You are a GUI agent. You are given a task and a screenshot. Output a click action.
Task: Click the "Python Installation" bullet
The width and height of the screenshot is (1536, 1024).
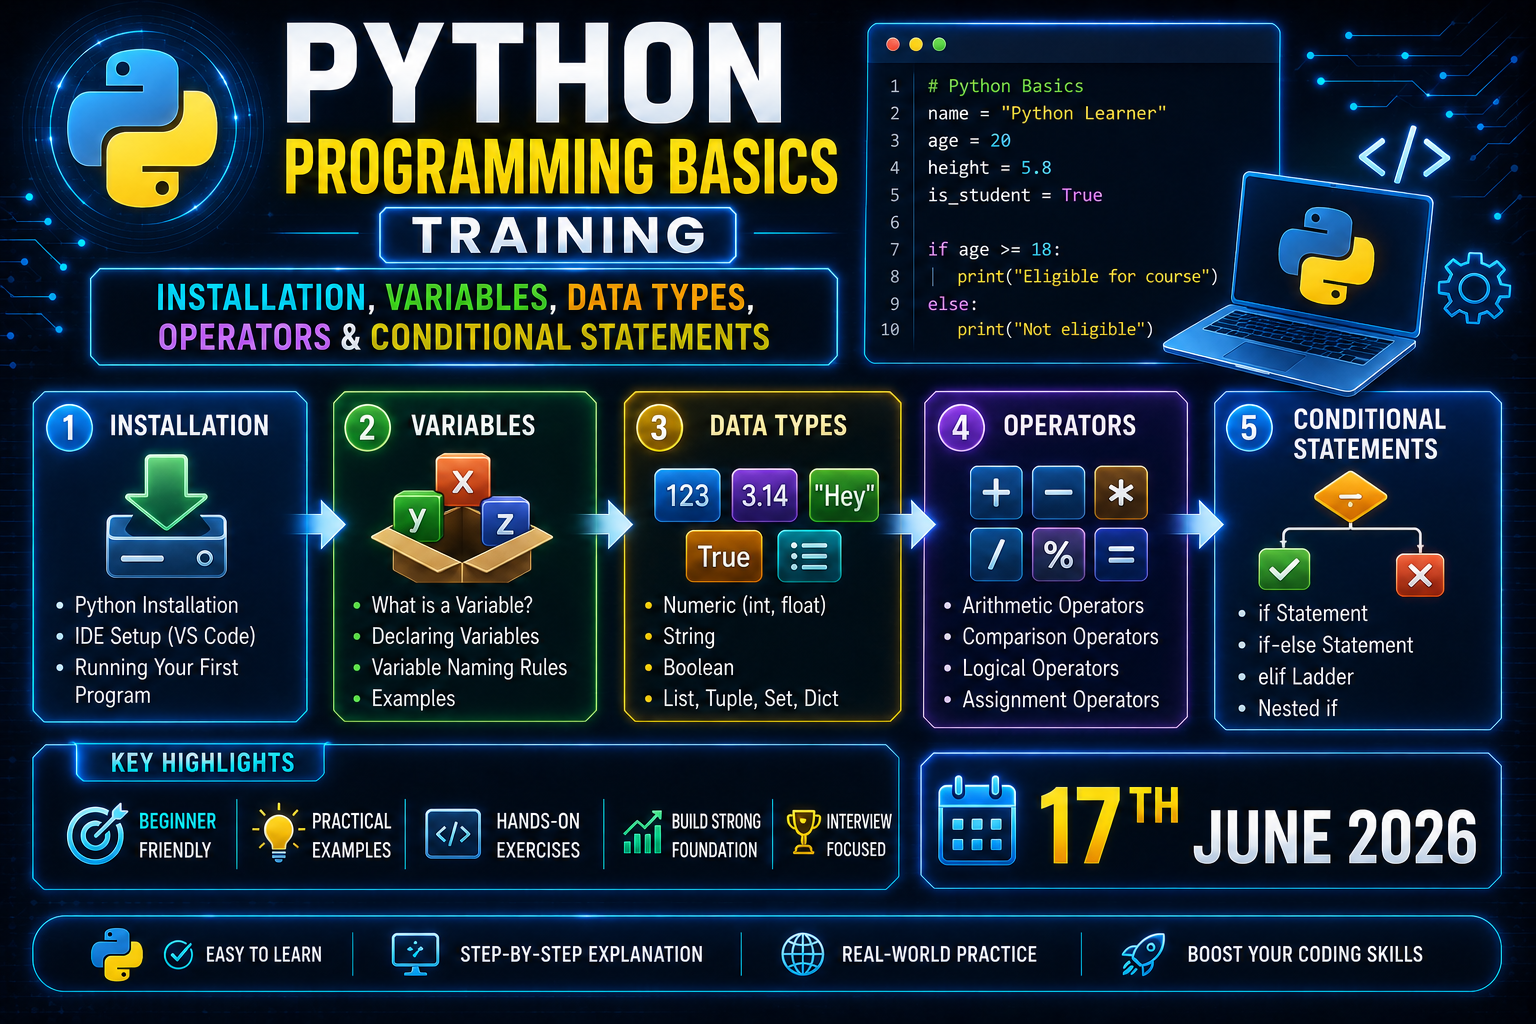(x=156, y=605)
